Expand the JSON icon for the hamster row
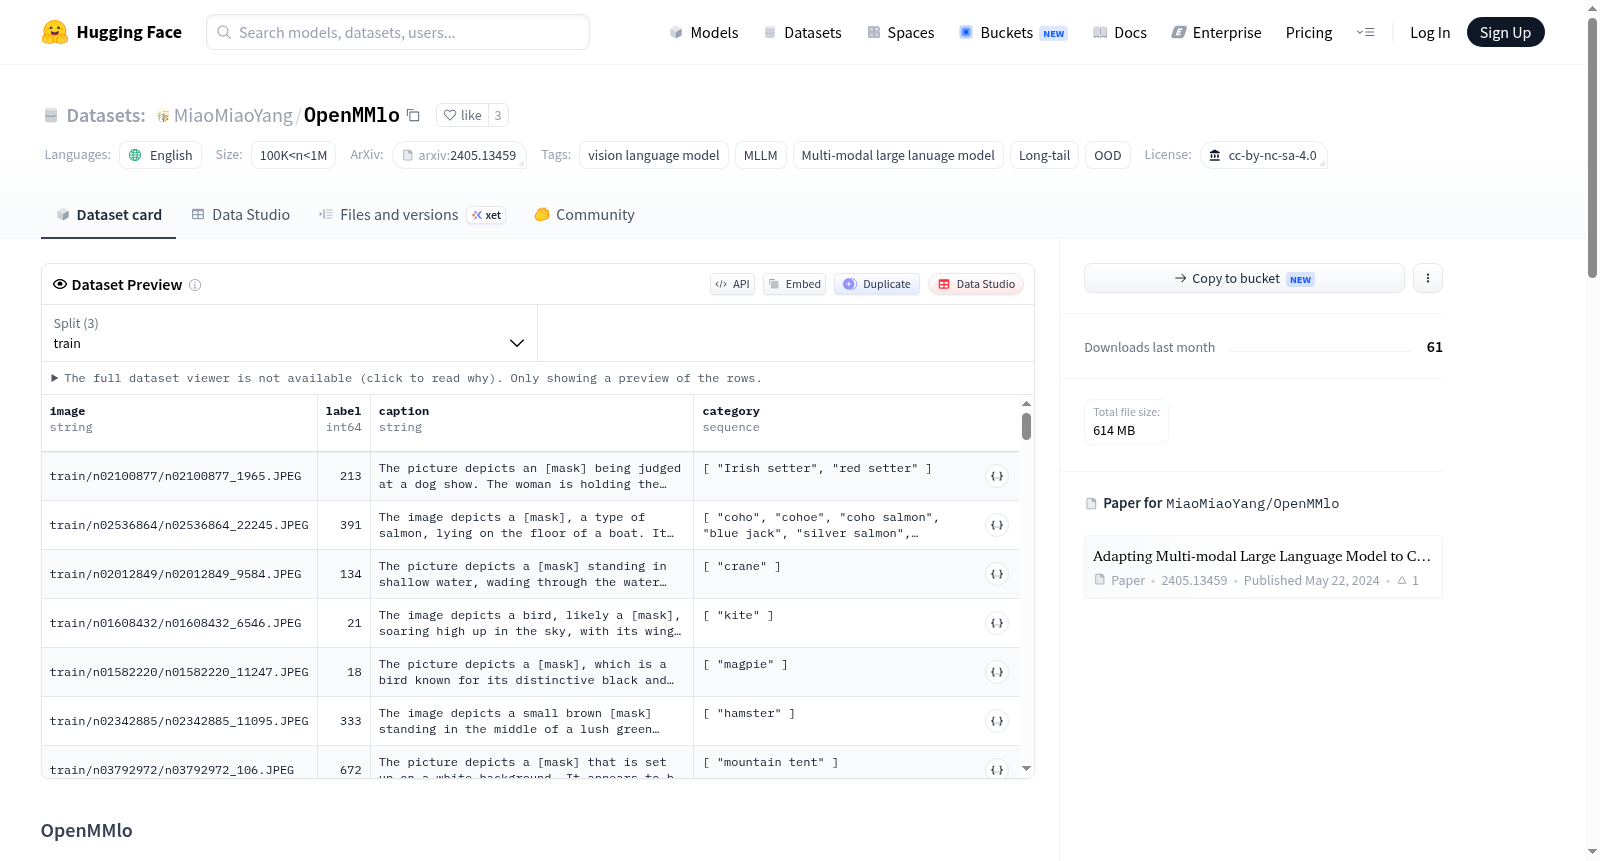This screenshot has width=1600, height=861. pyautogui.click(x=997, y=721)
